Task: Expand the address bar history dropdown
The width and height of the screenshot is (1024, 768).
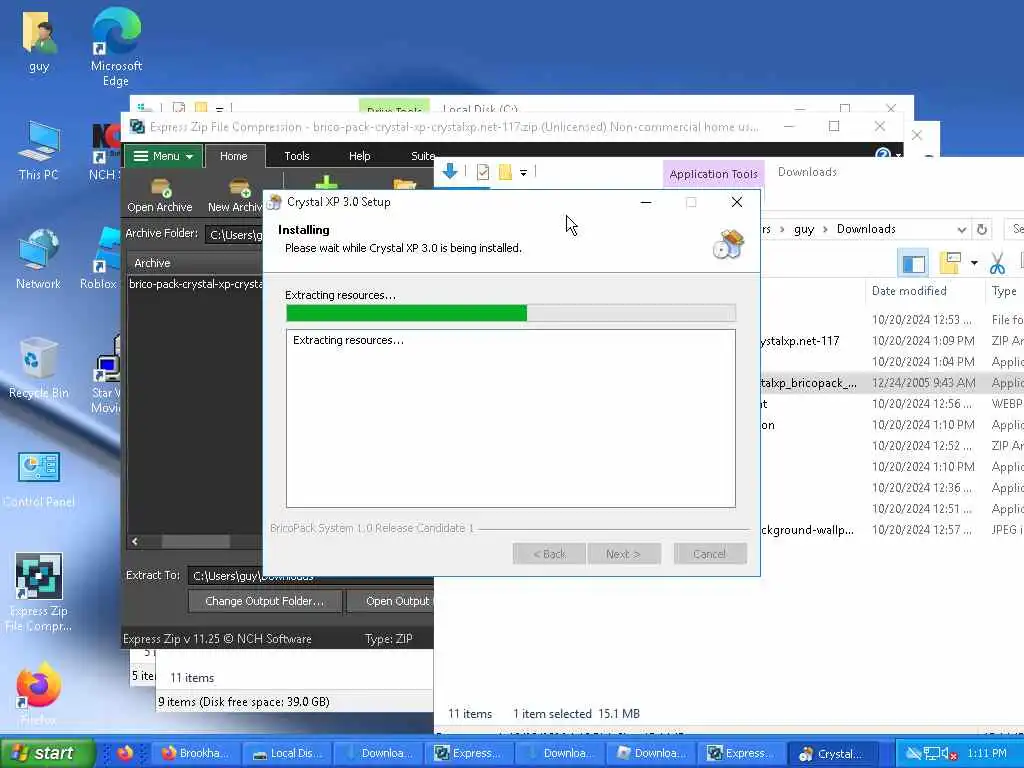Action: (x=961, y=229)
